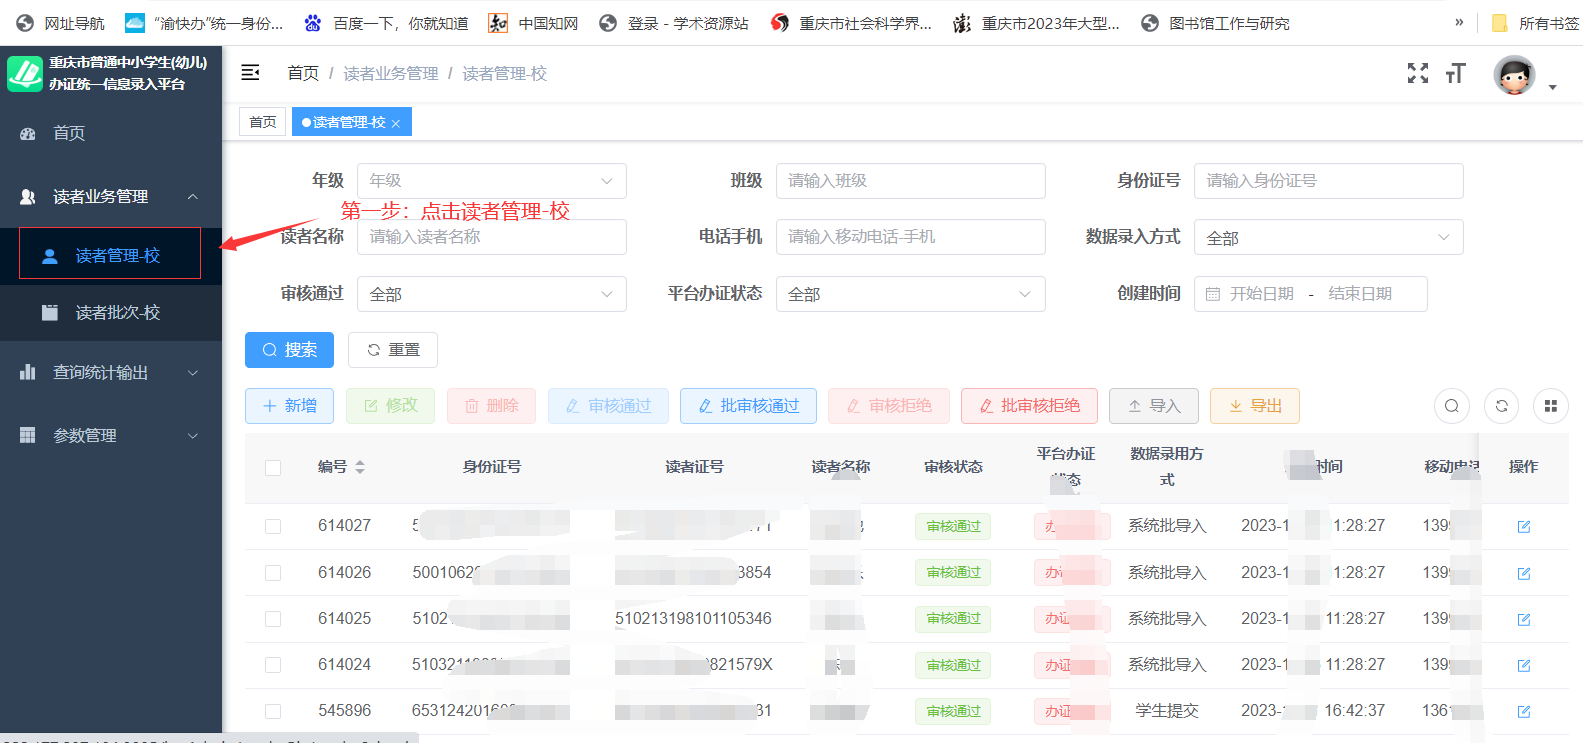Open the 数据录入方式 dropdown
The width and height of the screenshot is (1583, 743).
[x=1329, y=237]
